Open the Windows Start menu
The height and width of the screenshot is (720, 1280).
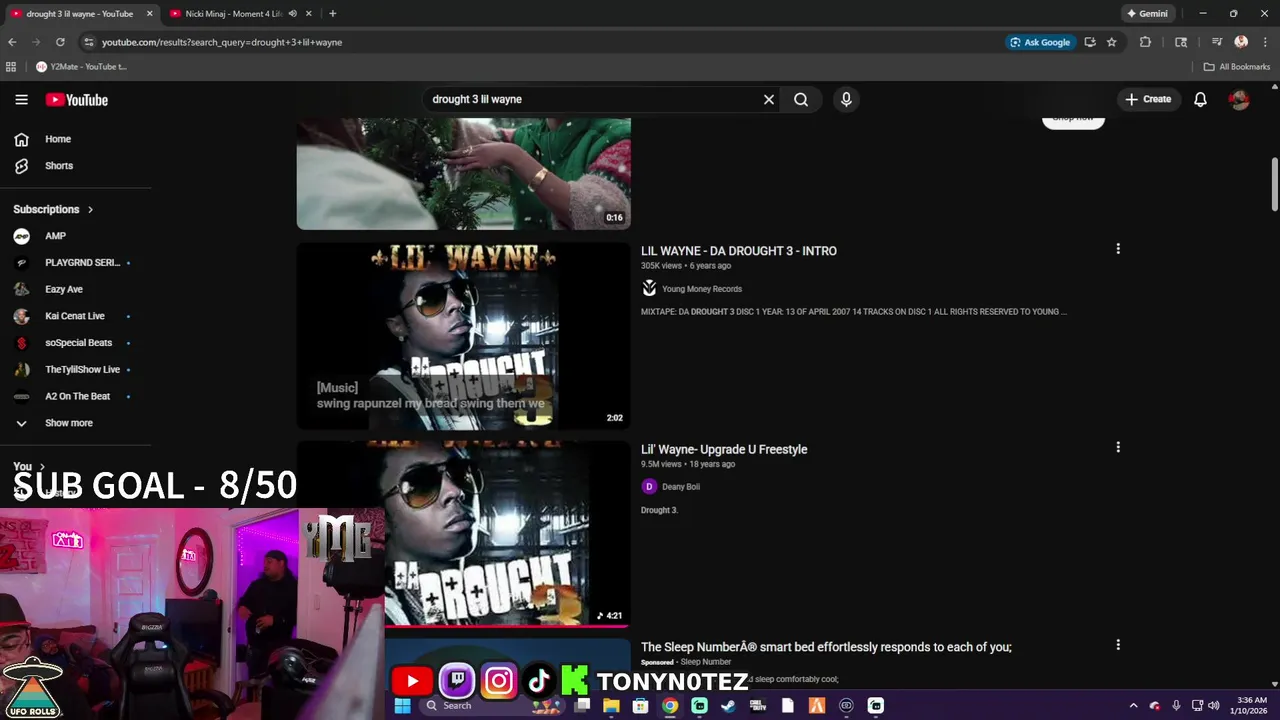[402, 705]
